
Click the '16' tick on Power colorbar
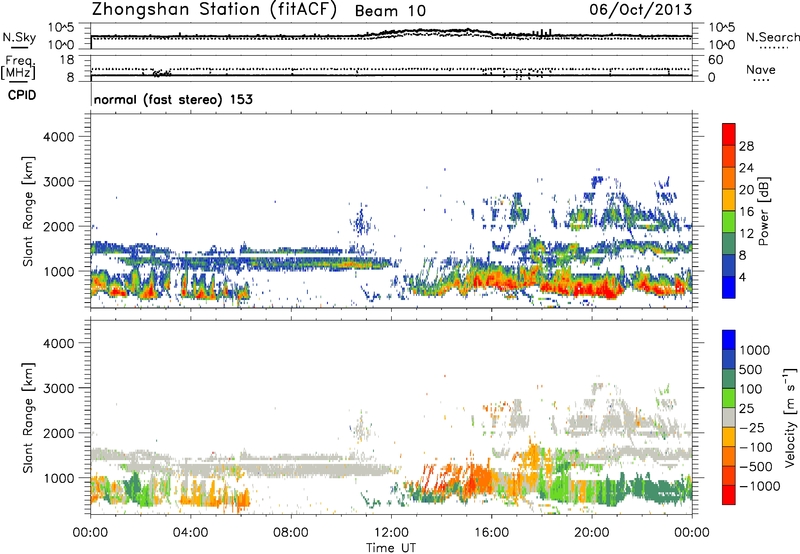coord(746,212)
